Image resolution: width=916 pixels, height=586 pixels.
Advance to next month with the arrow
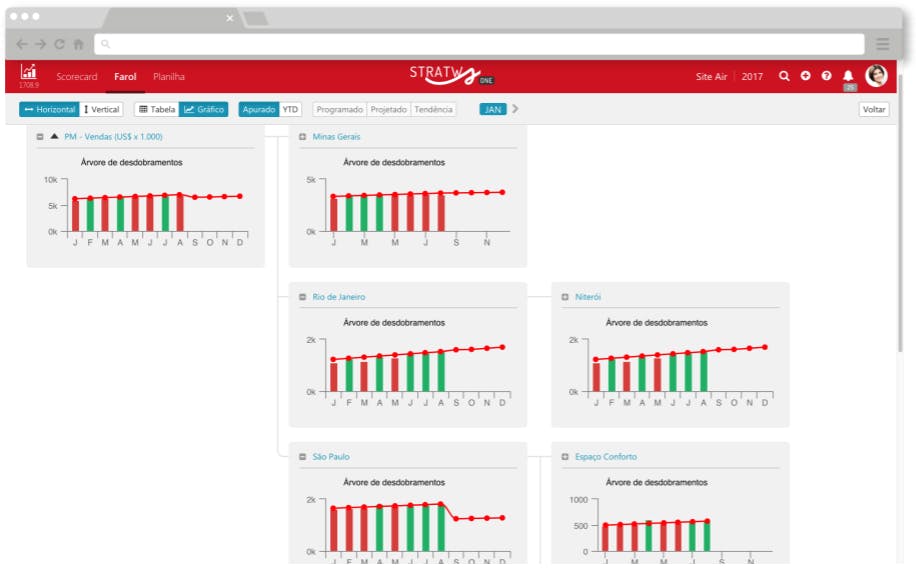[x=515, y=109]
